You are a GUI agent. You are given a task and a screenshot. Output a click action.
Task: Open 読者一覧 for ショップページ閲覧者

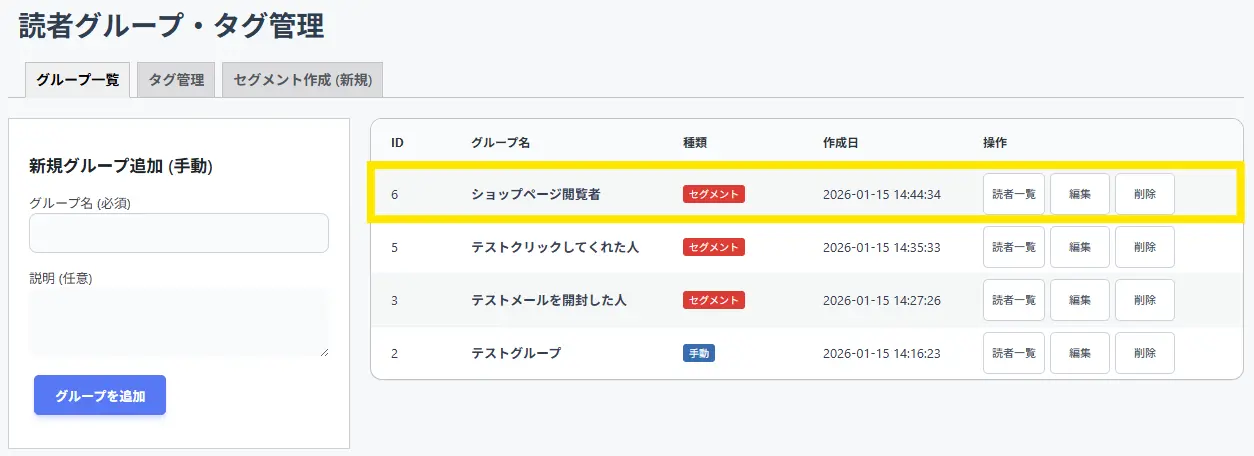[x=1013, y=194]
